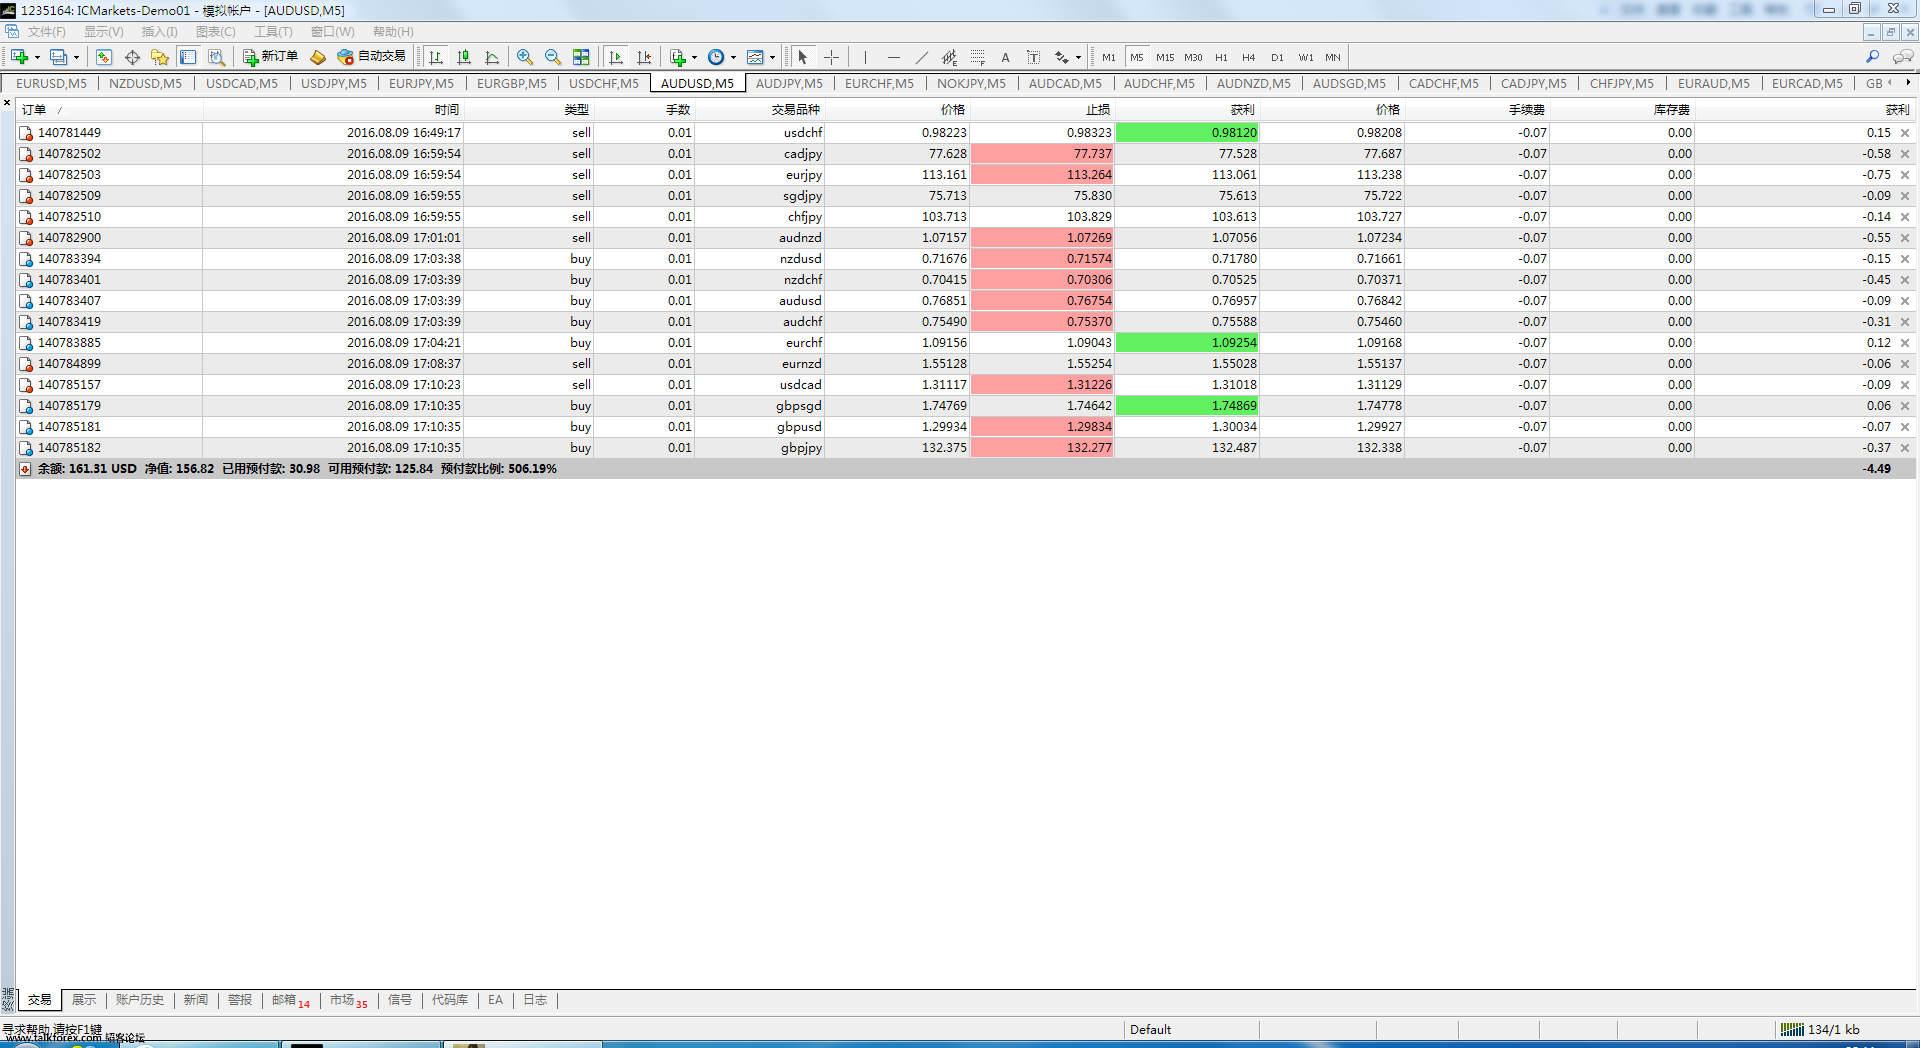Close the terminal panel with X
1920x1048 pixels.
(7, 103)
